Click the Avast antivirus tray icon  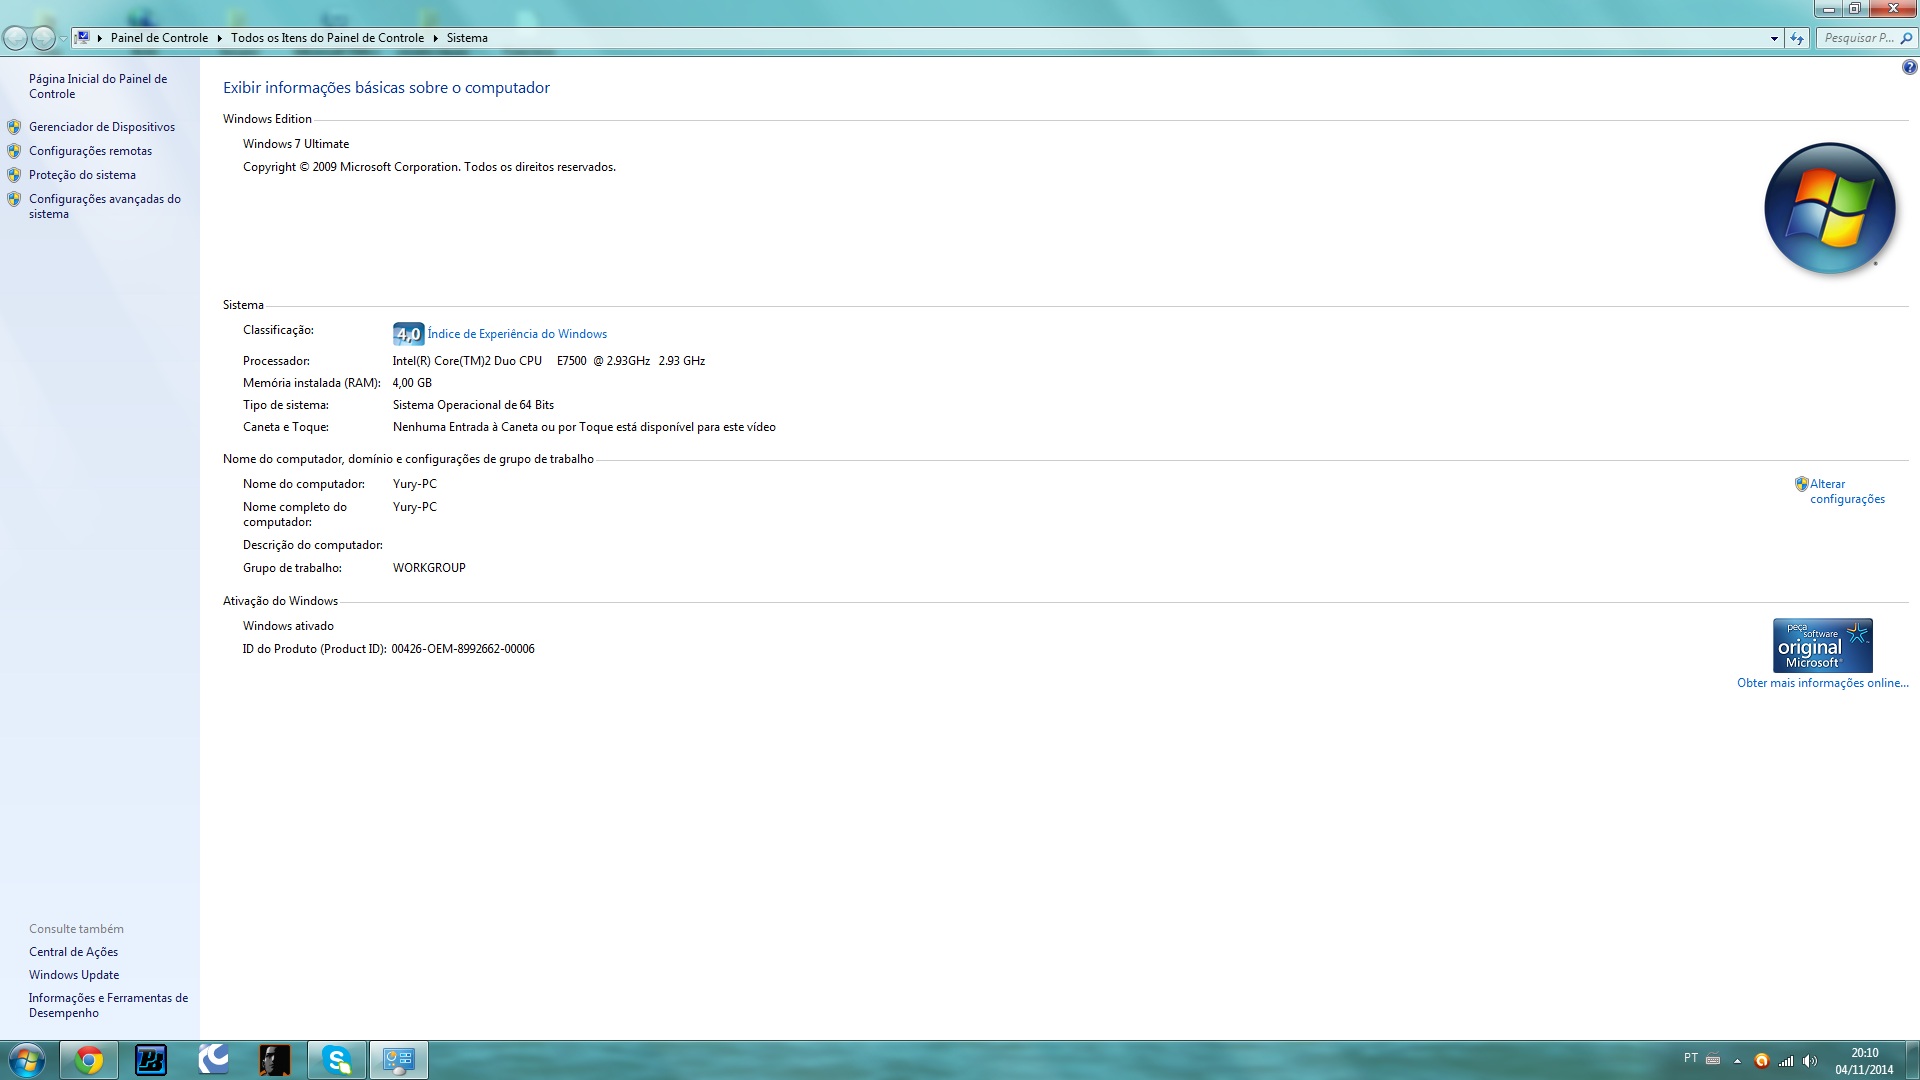pyautogui.click(x=1762, y=1061)
